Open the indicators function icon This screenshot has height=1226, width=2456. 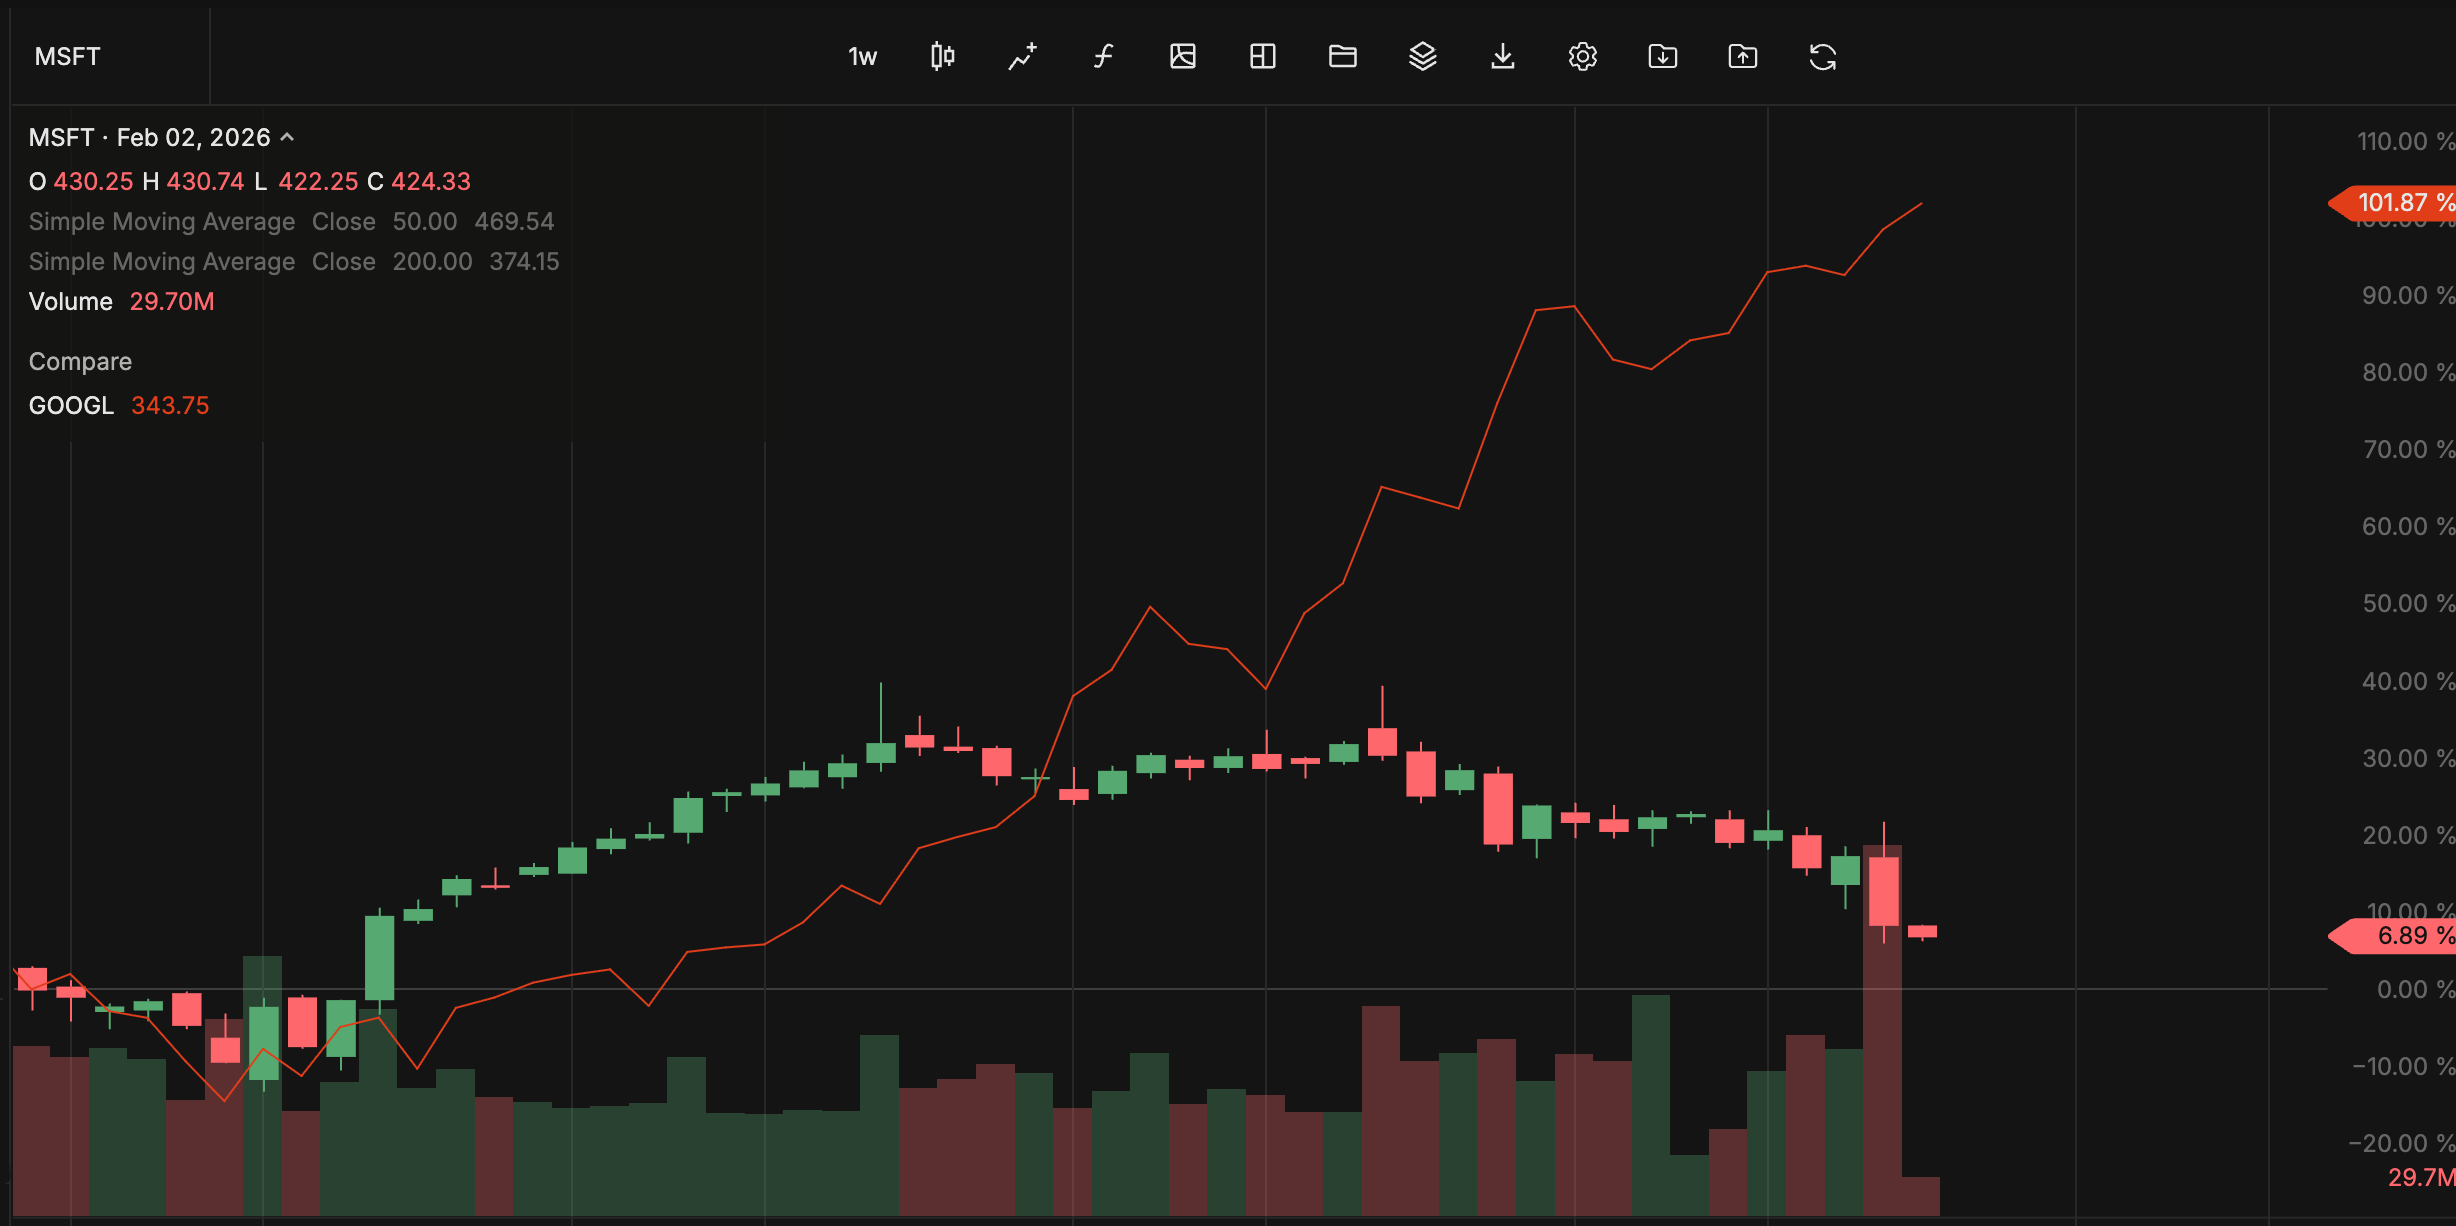[x=1102, y=57]
